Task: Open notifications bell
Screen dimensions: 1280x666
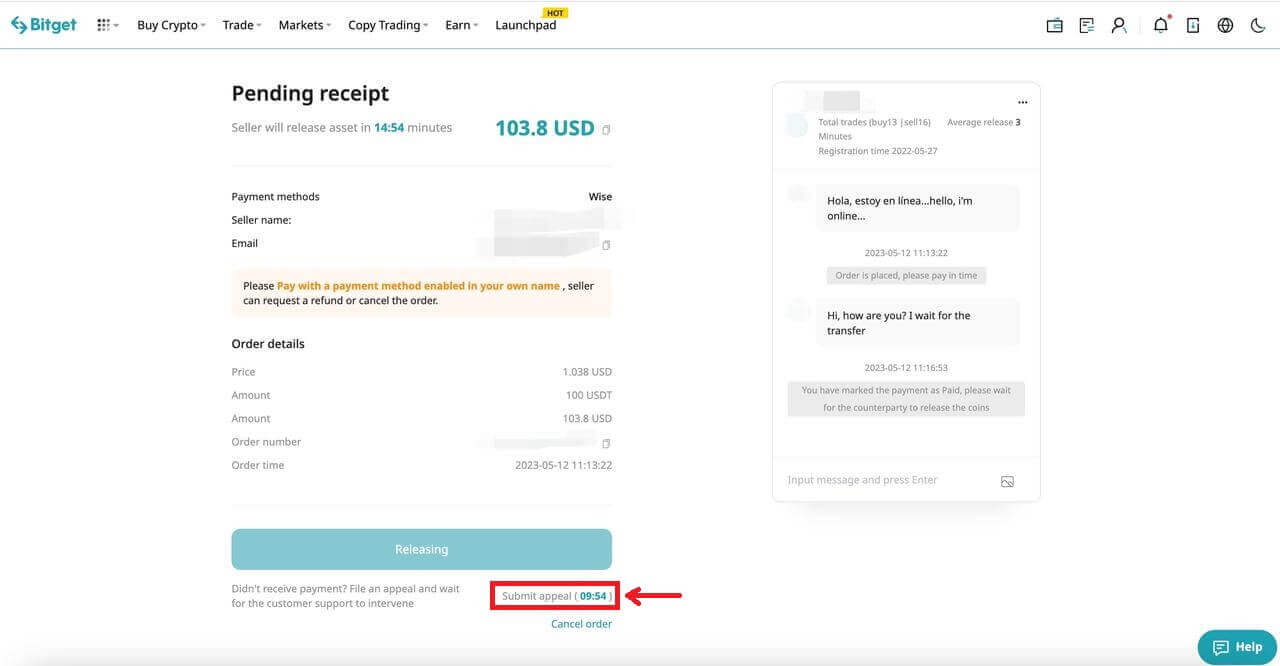Action: [x=1160, y=26]
